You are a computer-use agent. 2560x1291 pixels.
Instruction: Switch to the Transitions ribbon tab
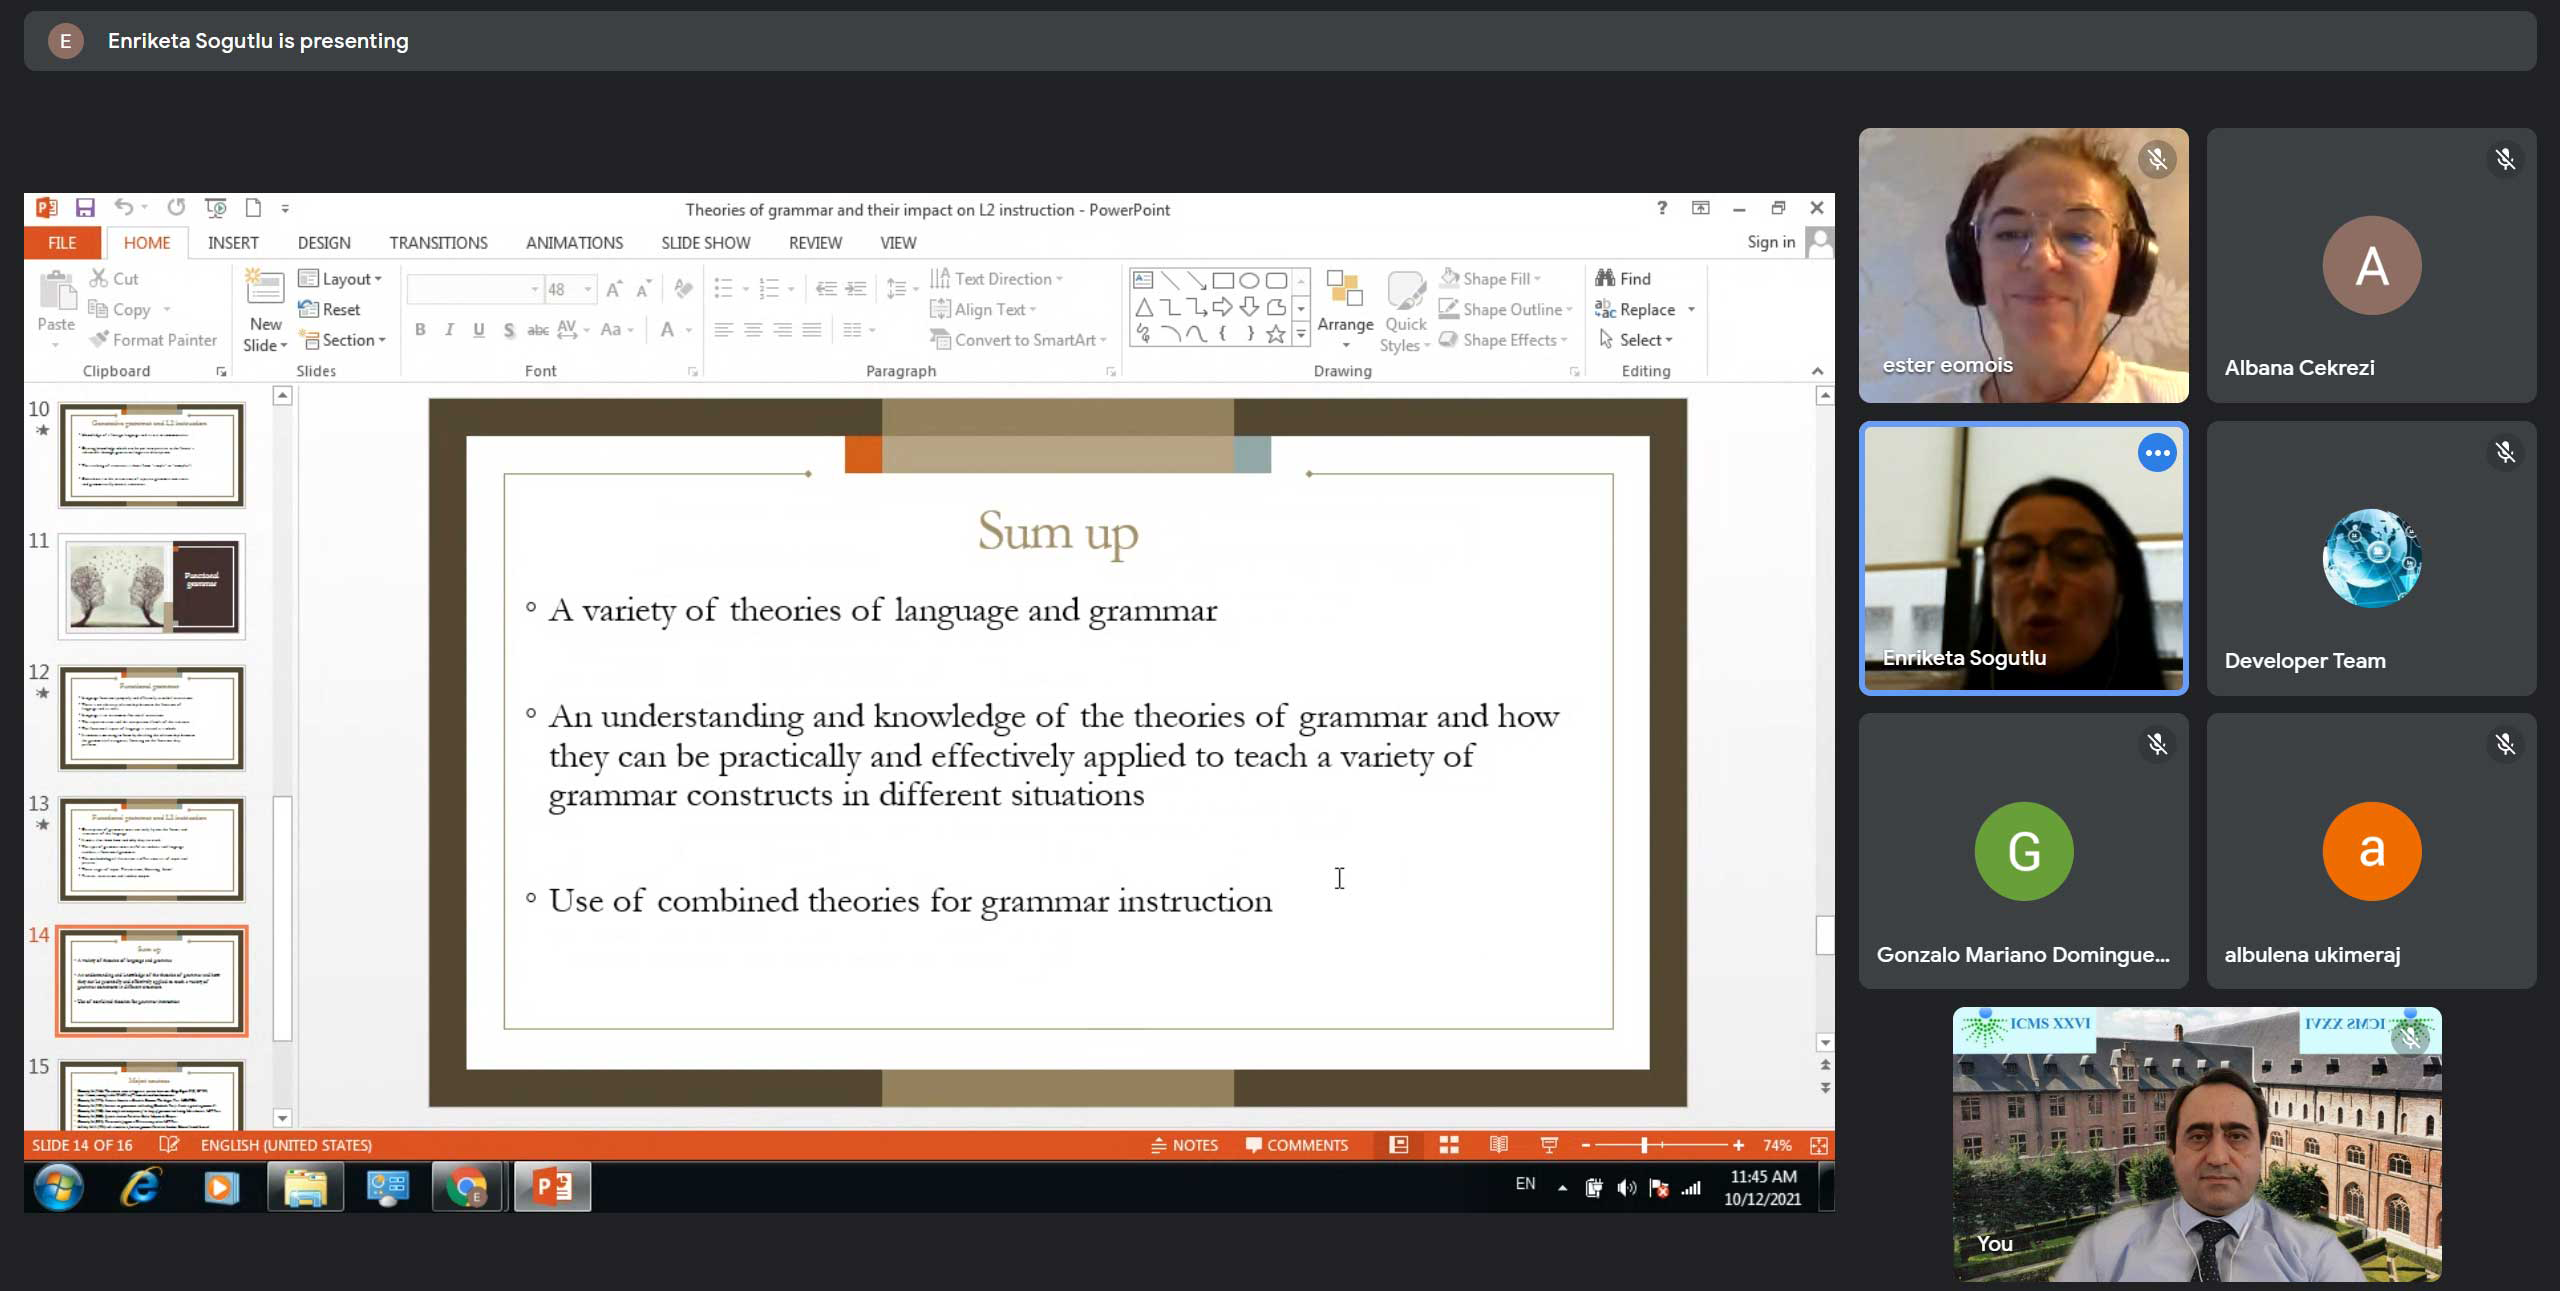tap(438, 243)
